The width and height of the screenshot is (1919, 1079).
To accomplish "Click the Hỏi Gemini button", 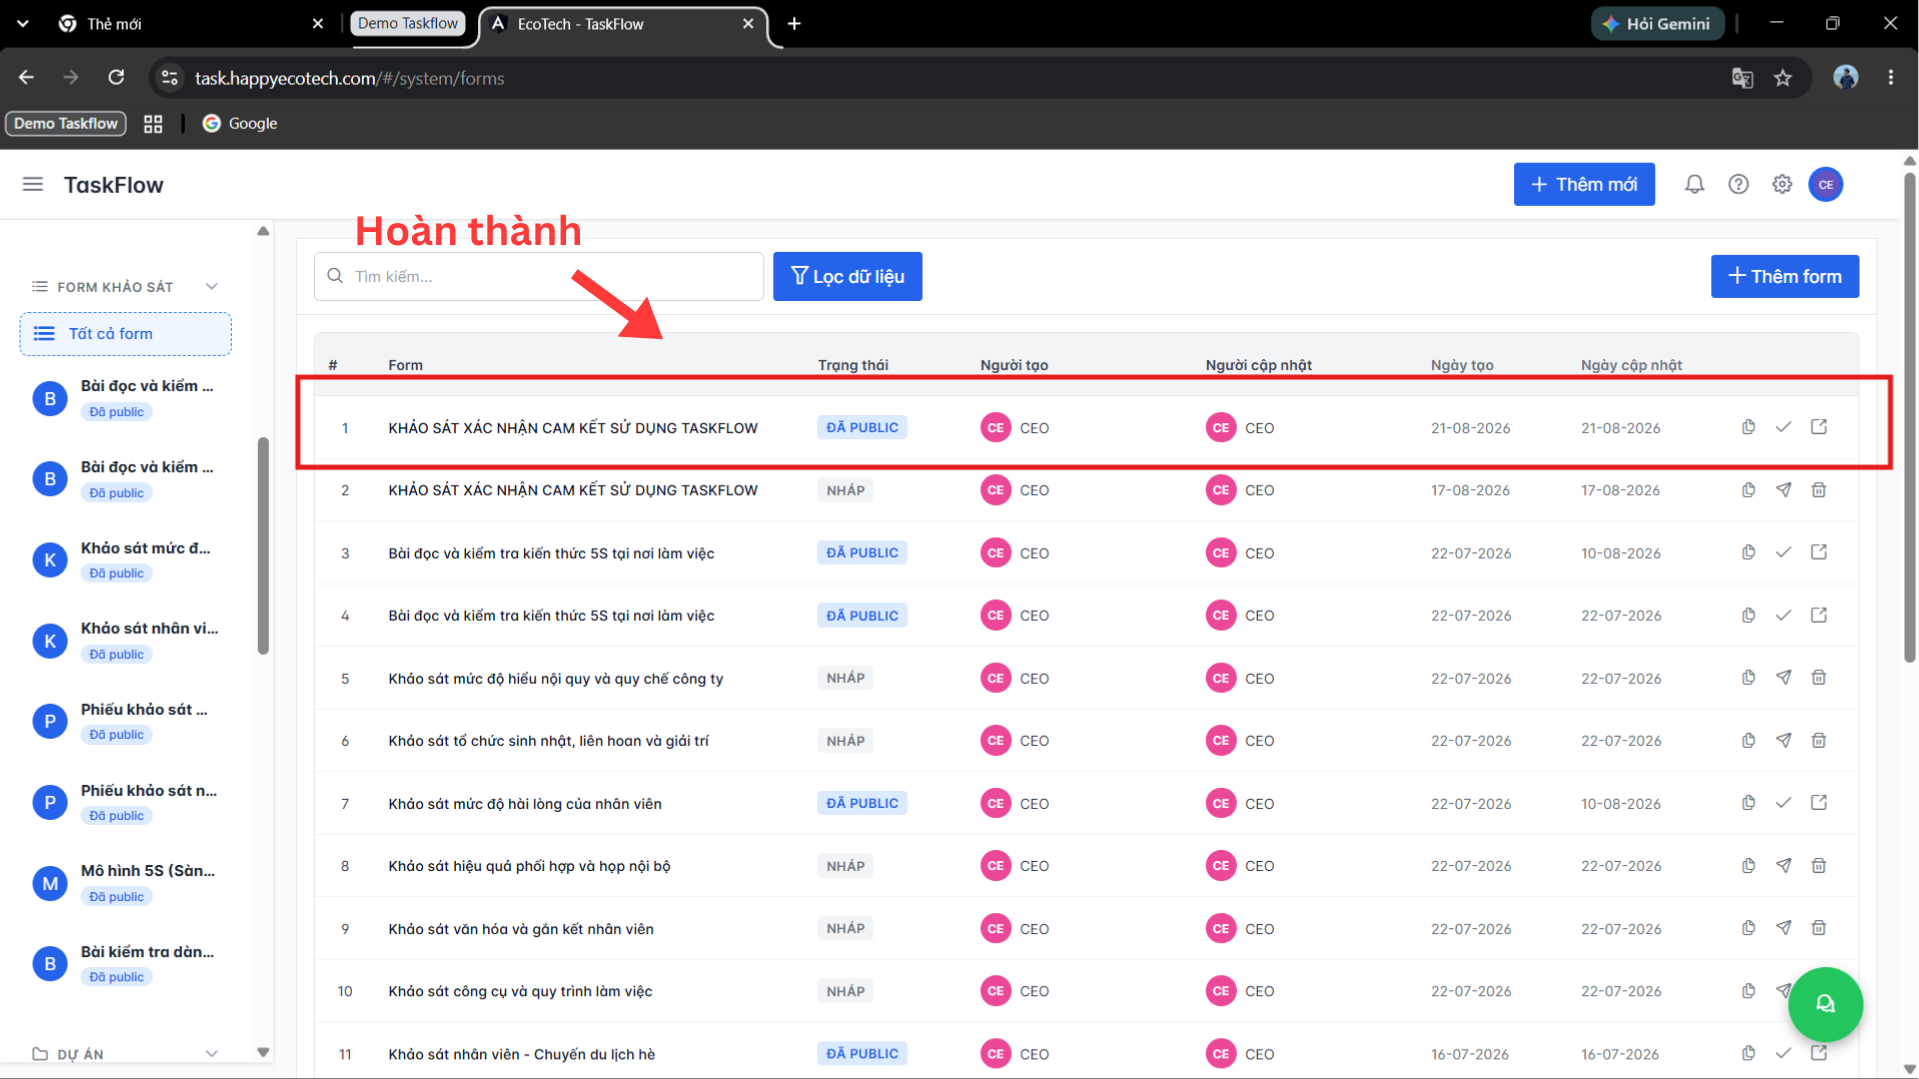I will pyautogui.click(x=1657, y=24).
